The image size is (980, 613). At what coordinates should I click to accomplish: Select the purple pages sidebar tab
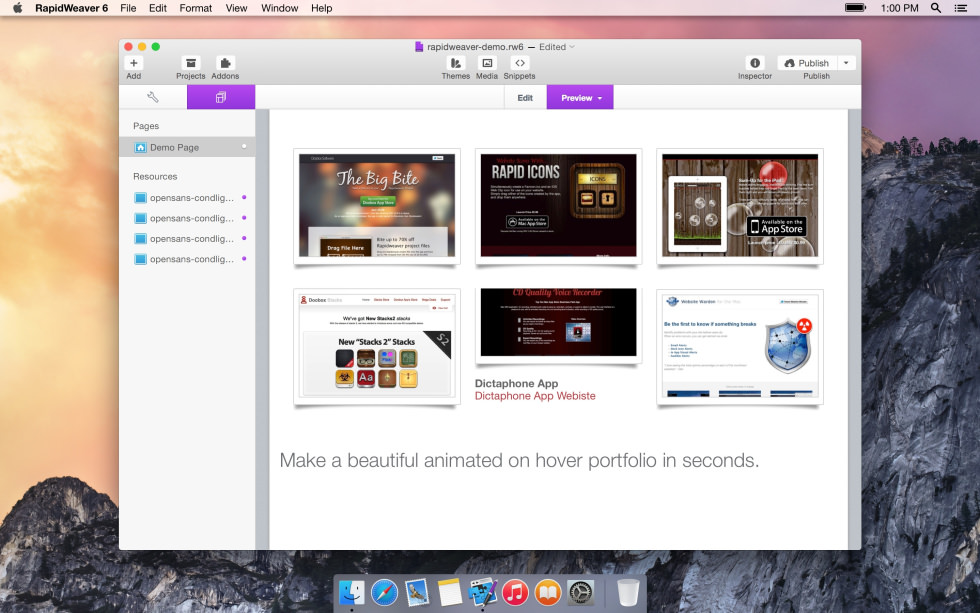pos(221,97)
